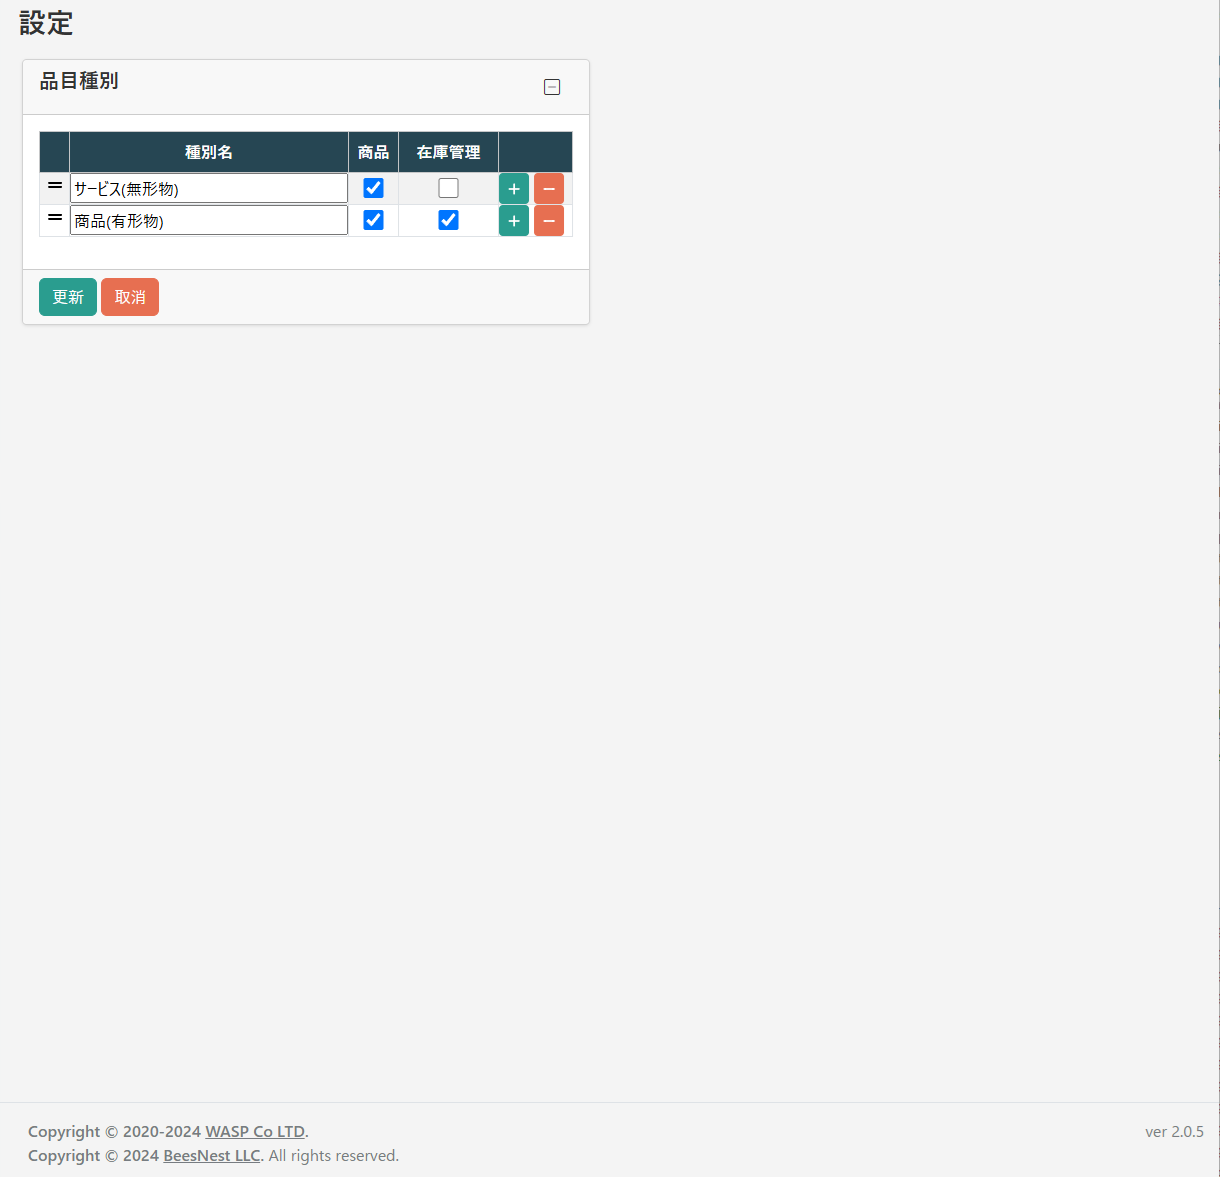Screen dimensions: 1220x1177
Task: Click the 在庫管理 column header
Action: pos(448,152)
